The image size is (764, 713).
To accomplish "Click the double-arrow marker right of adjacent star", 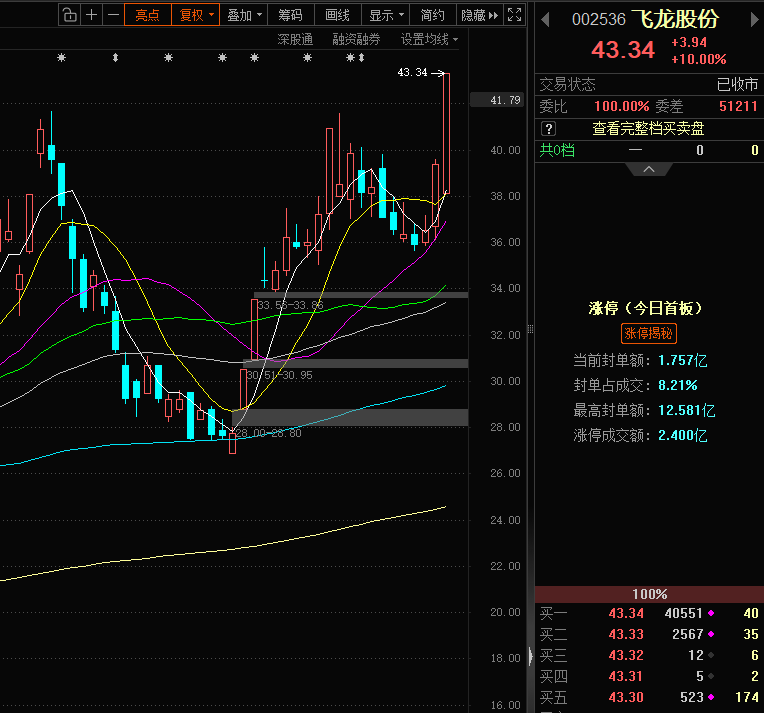I will click(x=362, y=58).
